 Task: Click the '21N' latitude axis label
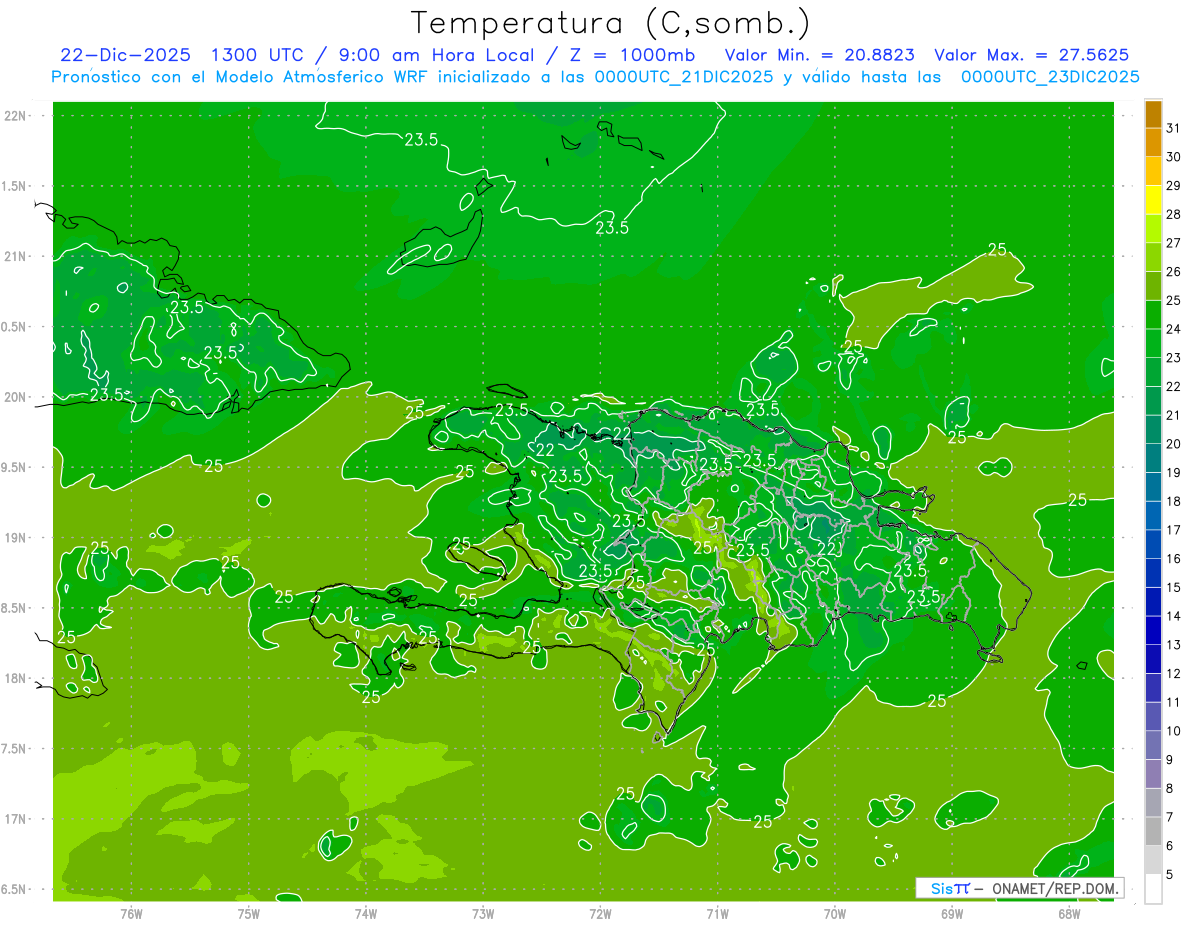16,256
